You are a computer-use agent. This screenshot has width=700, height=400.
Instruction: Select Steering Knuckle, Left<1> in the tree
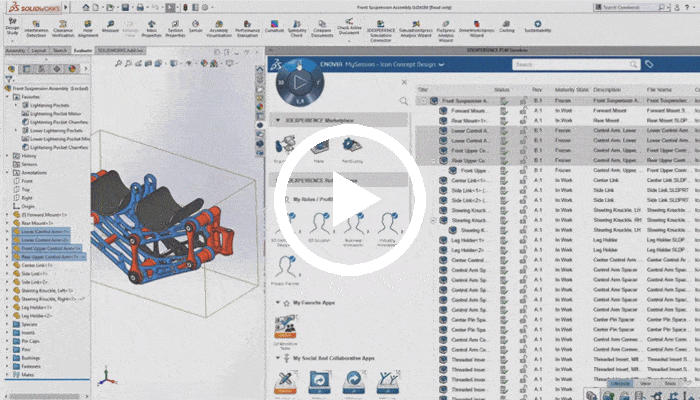pos(43,291)
